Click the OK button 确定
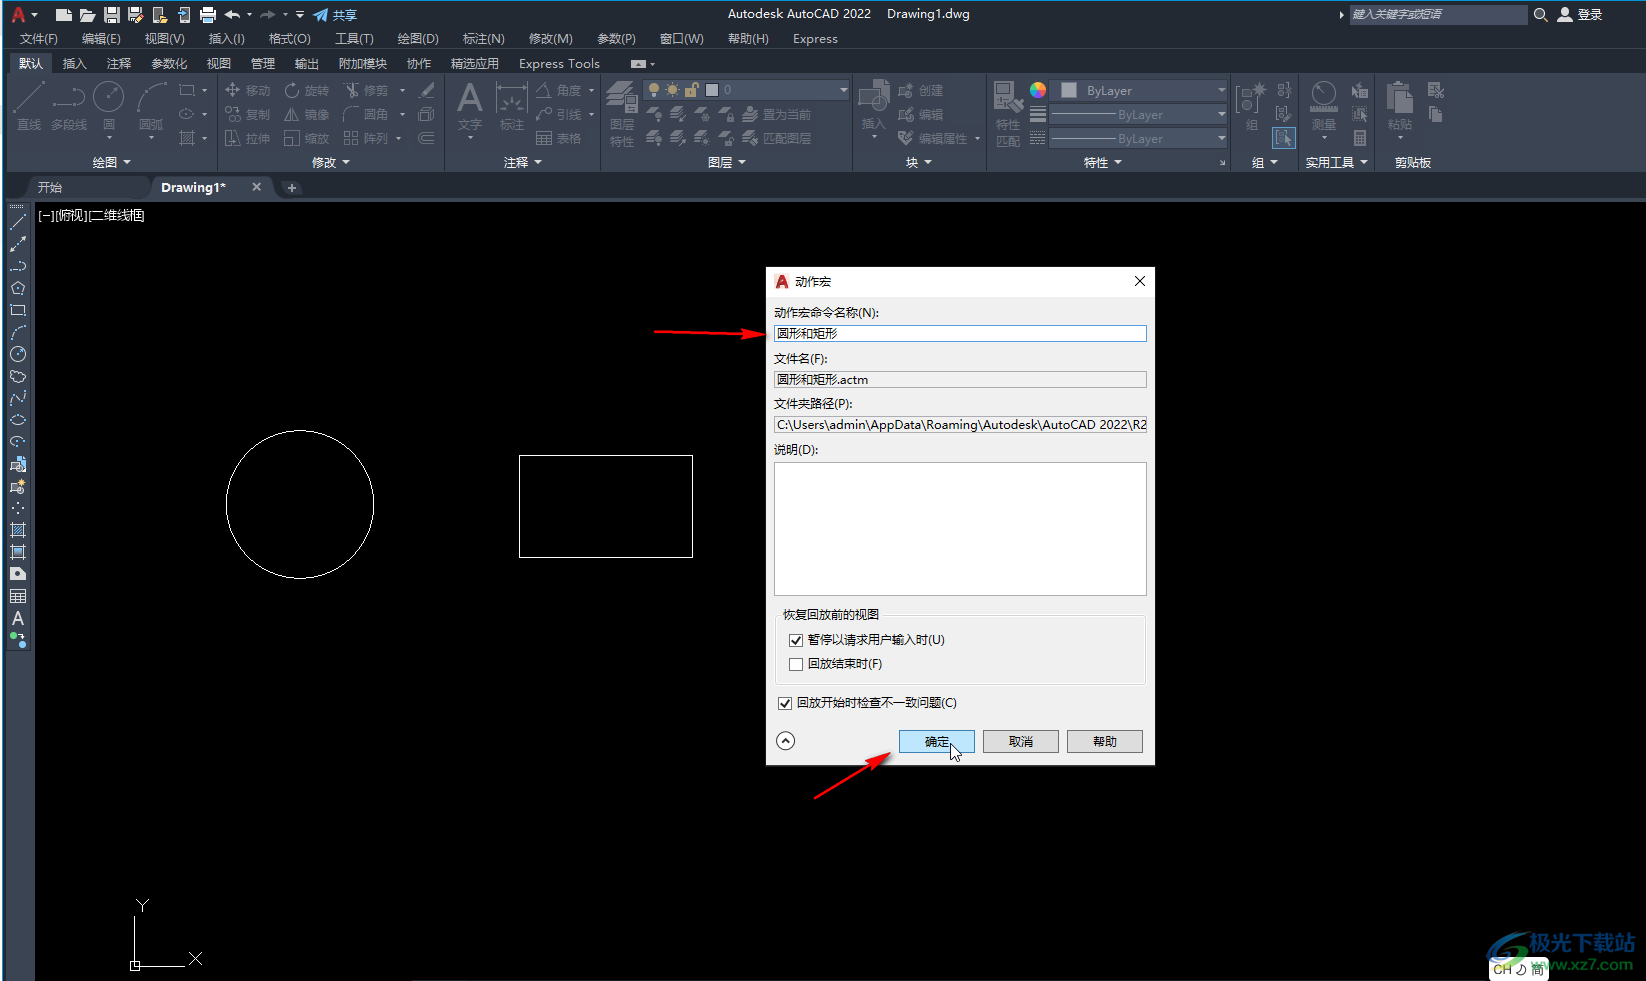This screenshot has width=1646, height=981. pos(937,741)
